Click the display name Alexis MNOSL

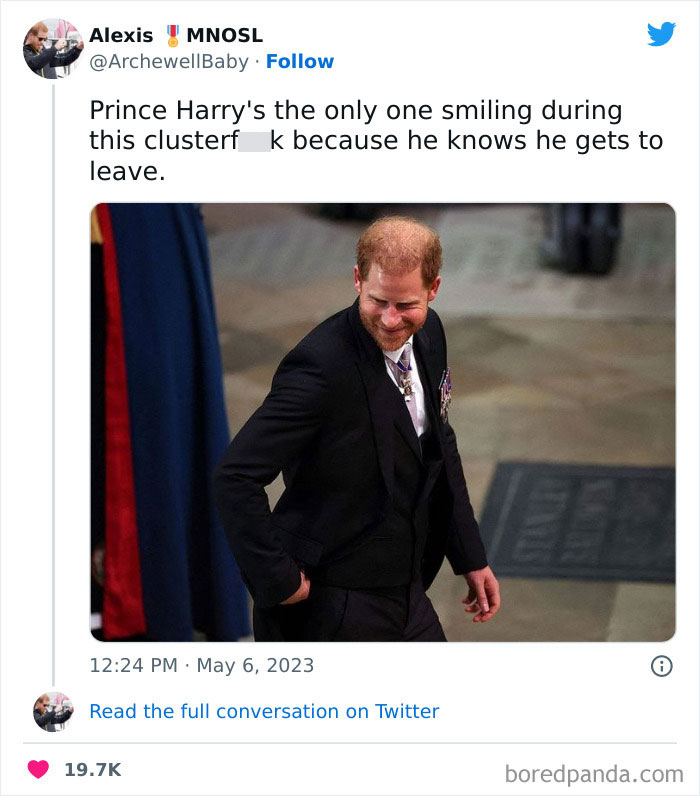point(176,35)
